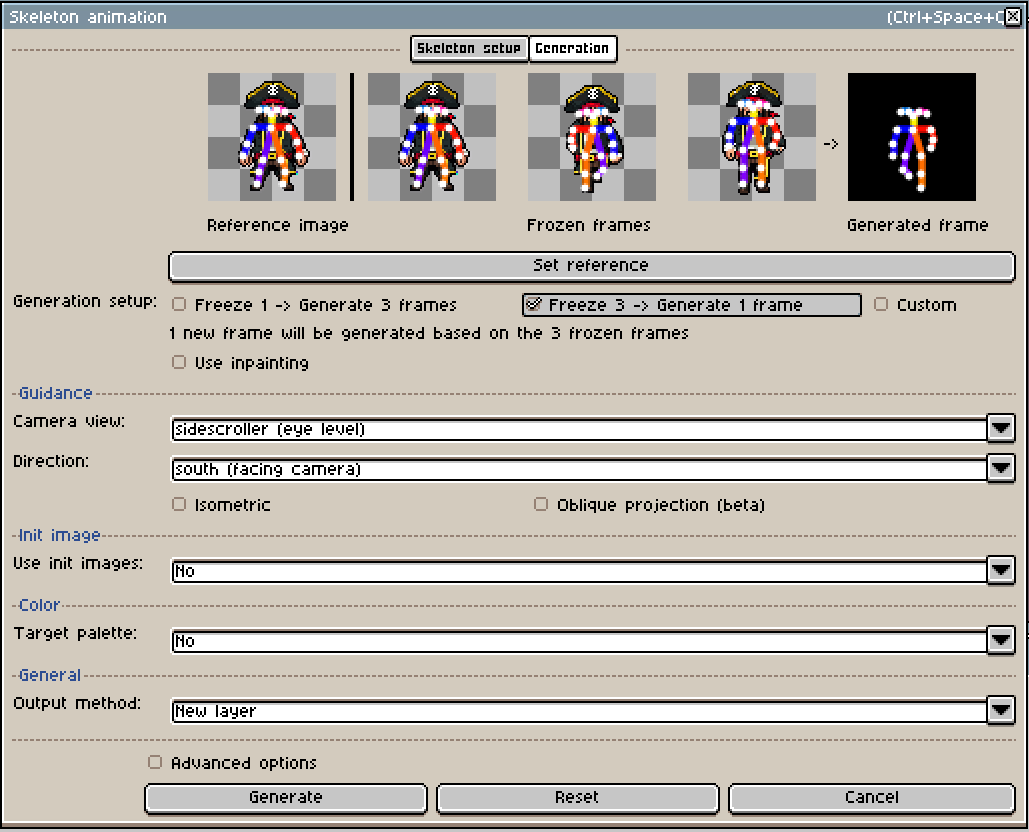The height and width of the screenshot is (832, 1029).
Task: Select the Generation tab
Action: [x=573, y=49]
